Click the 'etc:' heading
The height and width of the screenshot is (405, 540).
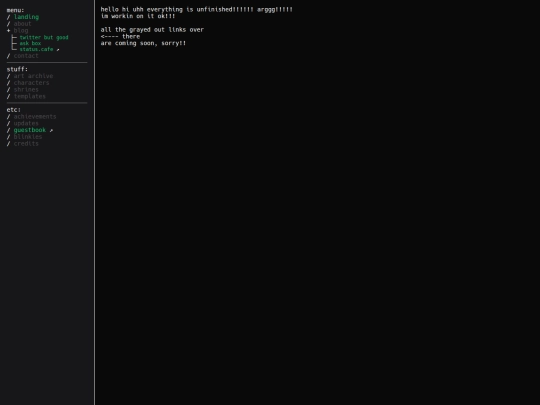coord(14,110)
